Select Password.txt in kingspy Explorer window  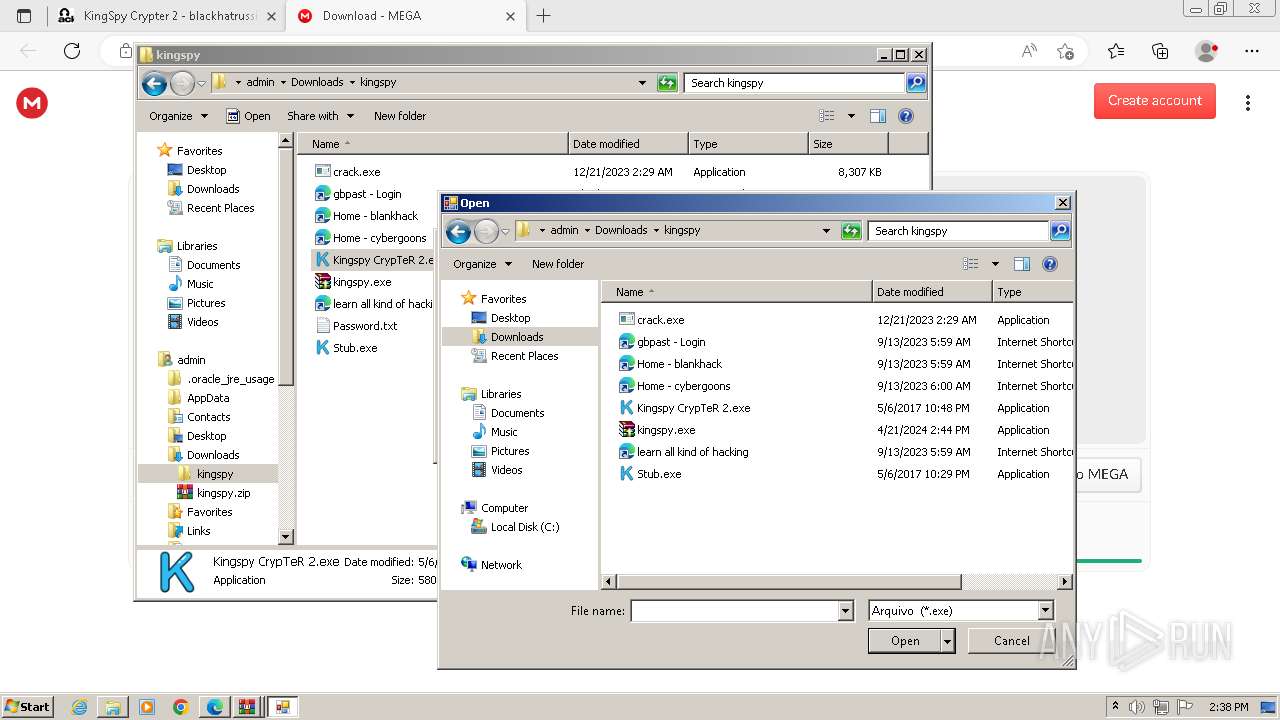coord(356,326)
